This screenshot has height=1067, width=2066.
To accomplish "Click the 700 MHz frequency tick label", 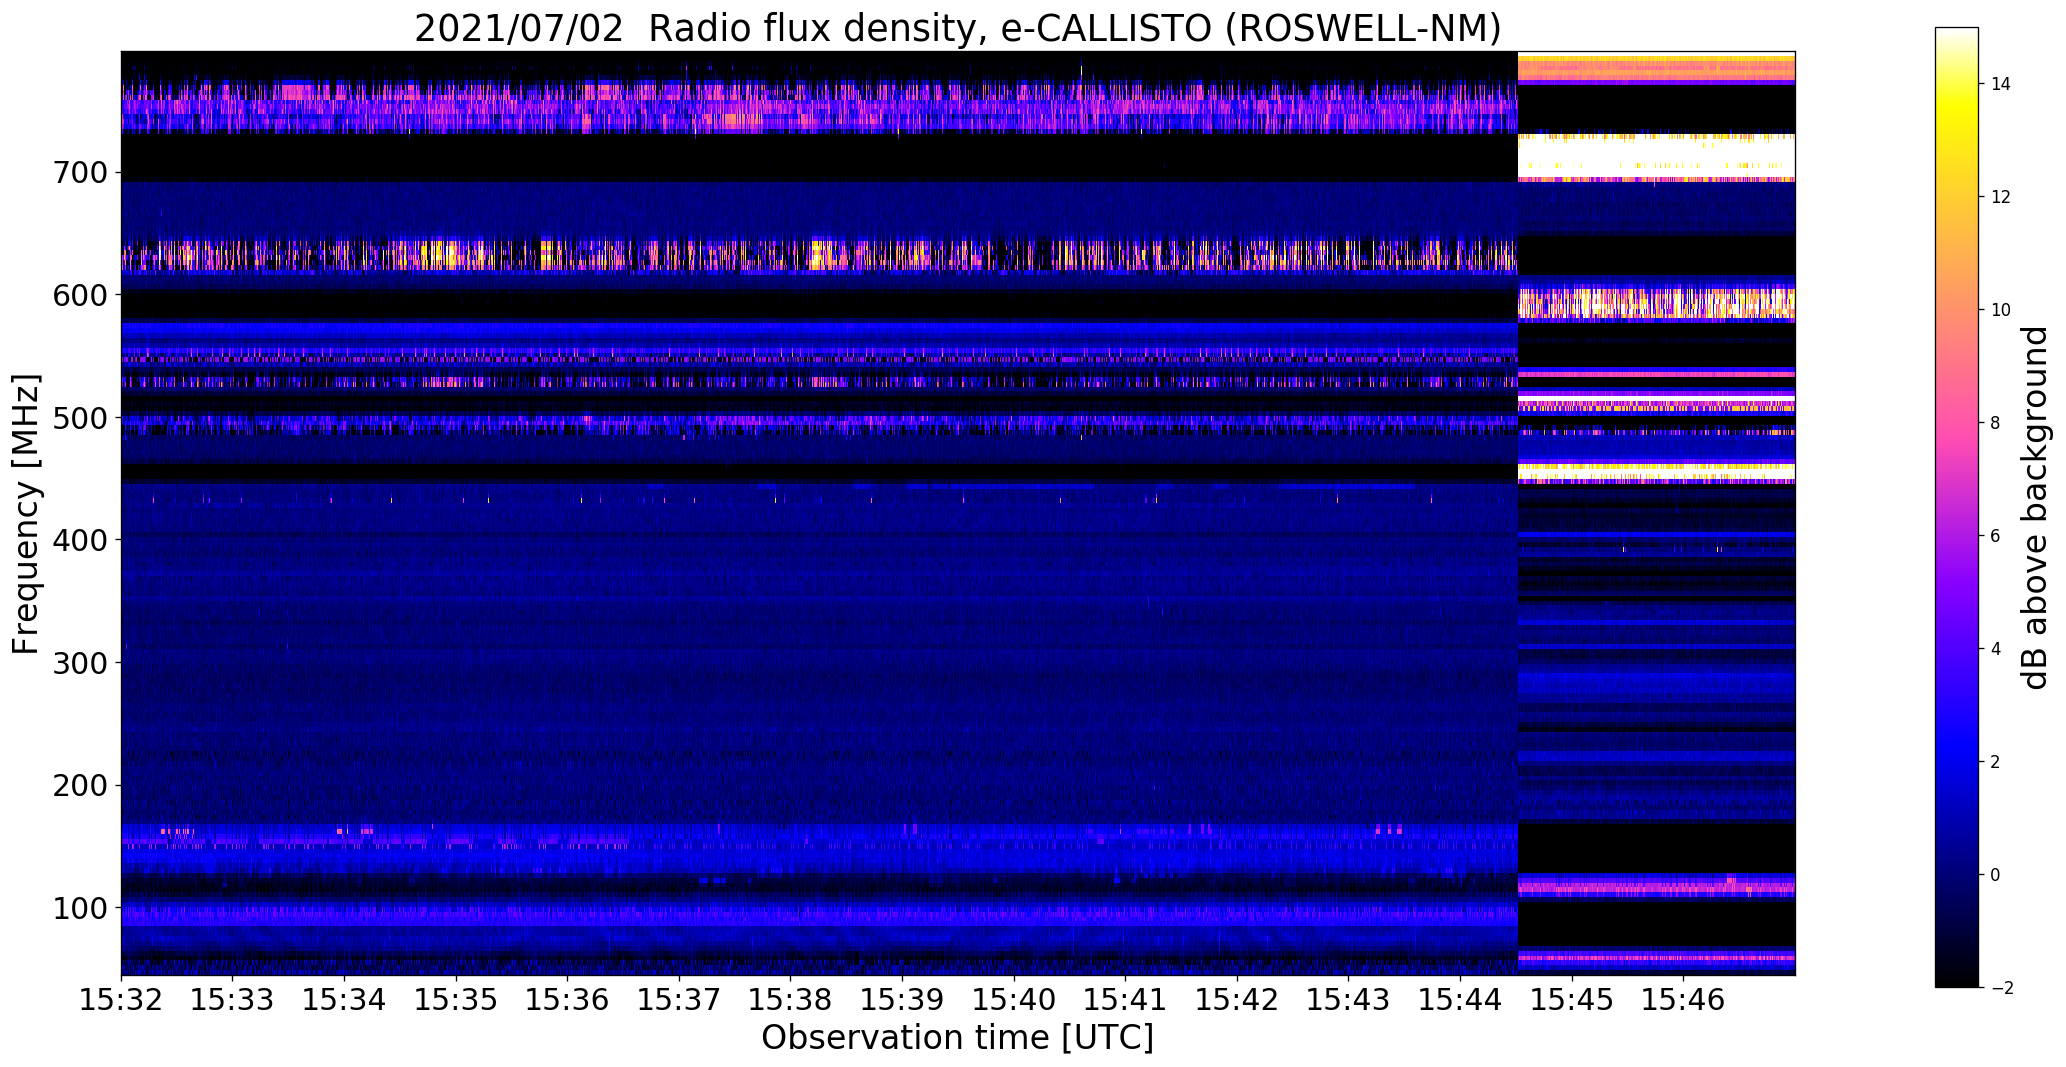I will pos(80,173).
